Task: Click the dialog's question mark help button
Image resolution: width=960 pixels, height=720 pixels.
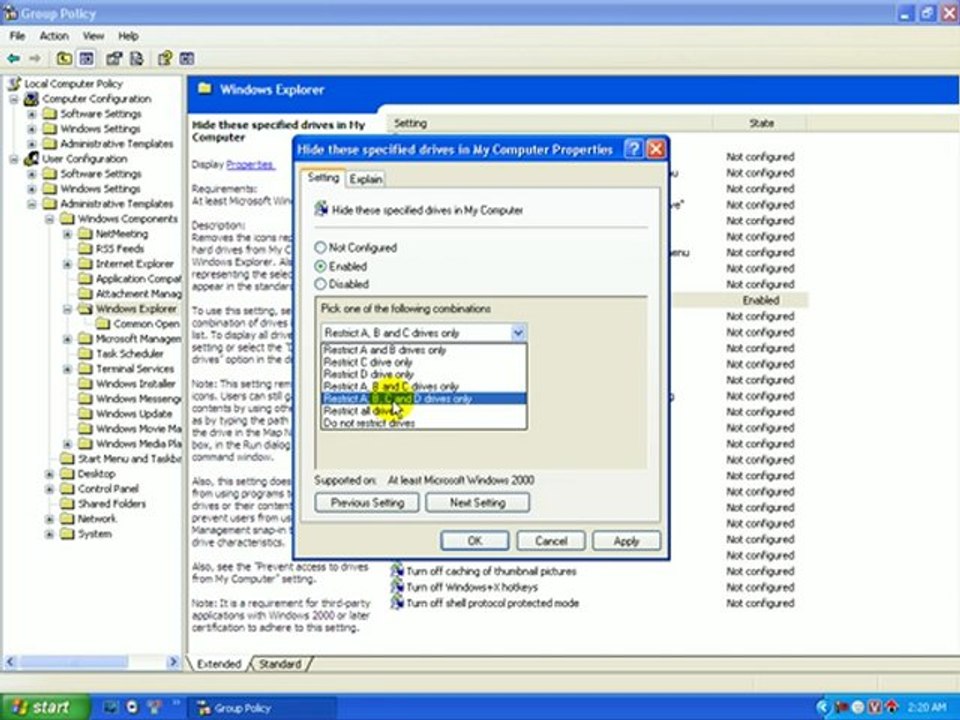Action: click(x=634, y=149)
